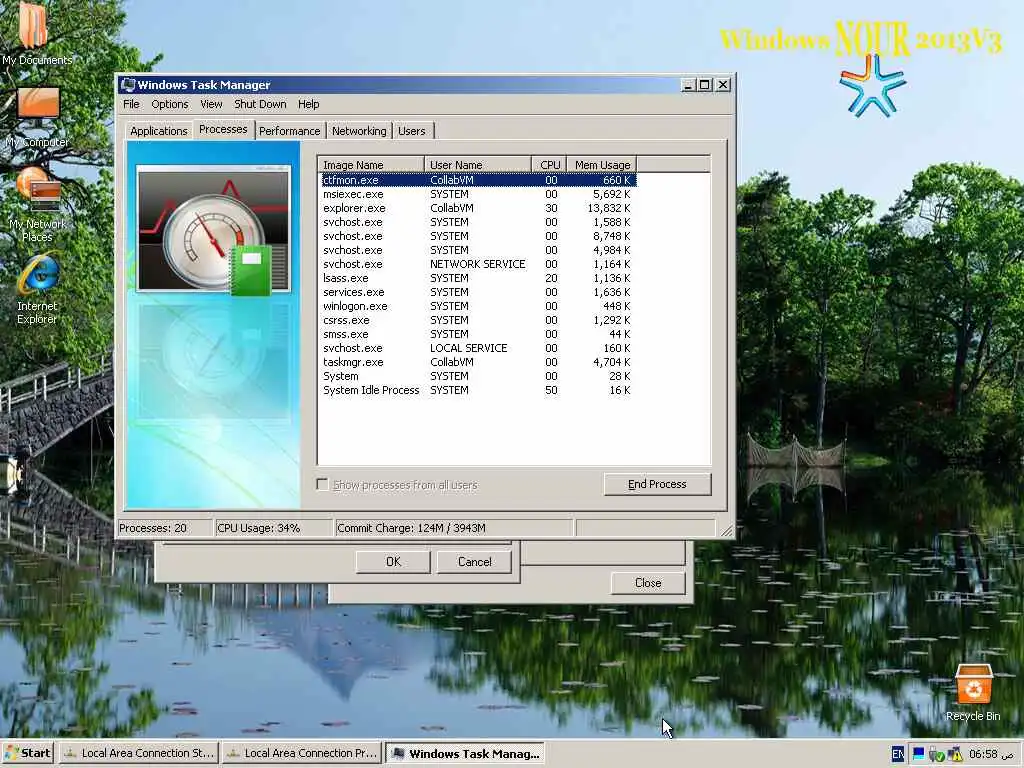
Task: Sort by the User Name column header
Action: tap(478, 165)
